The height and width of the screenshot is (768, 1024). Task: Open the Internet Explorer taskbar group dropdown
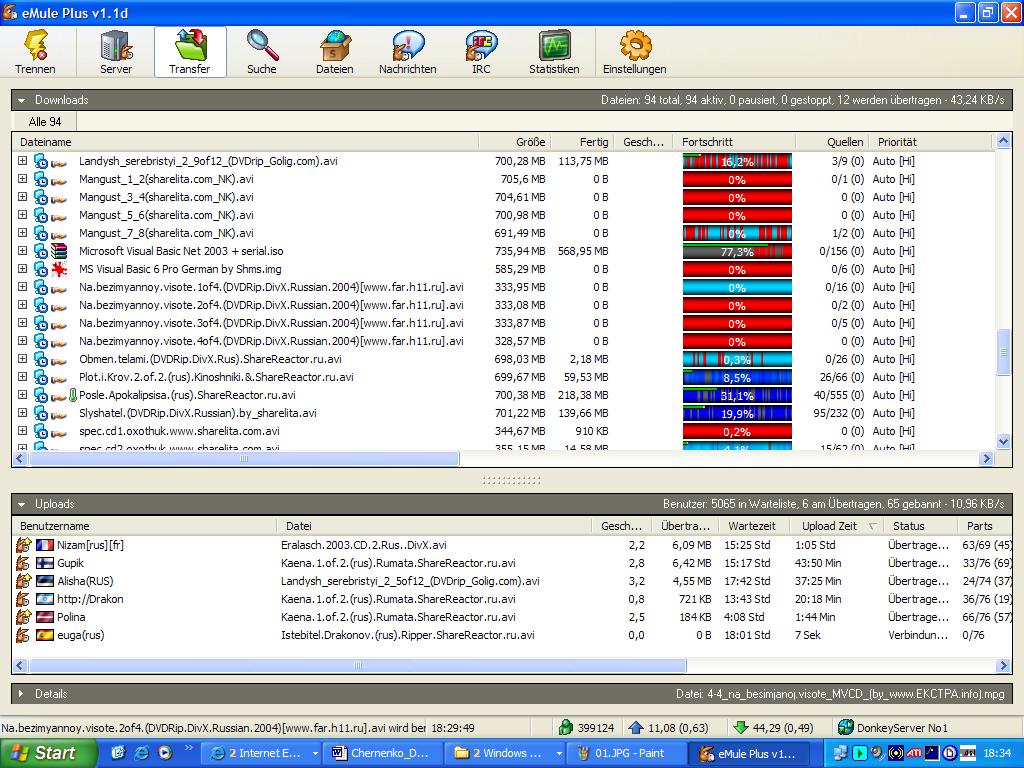click(315, 754)
